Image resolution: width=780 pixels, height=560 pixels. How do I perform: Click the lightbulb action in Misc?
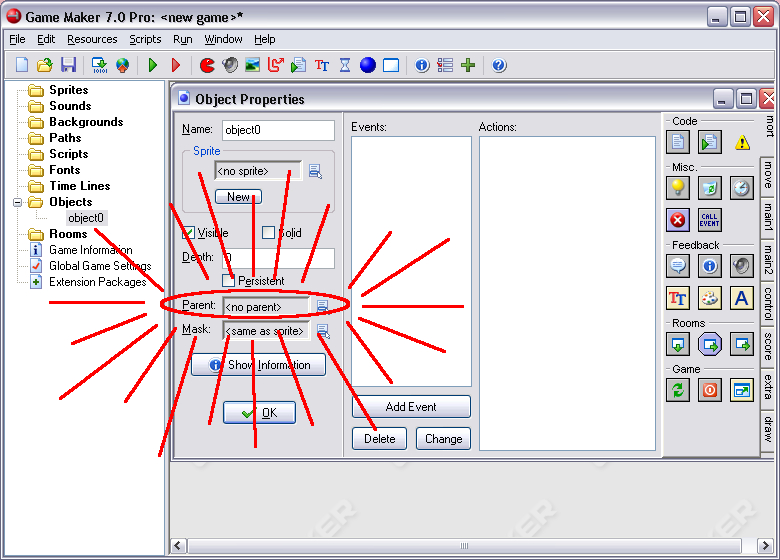pos(679,187)
